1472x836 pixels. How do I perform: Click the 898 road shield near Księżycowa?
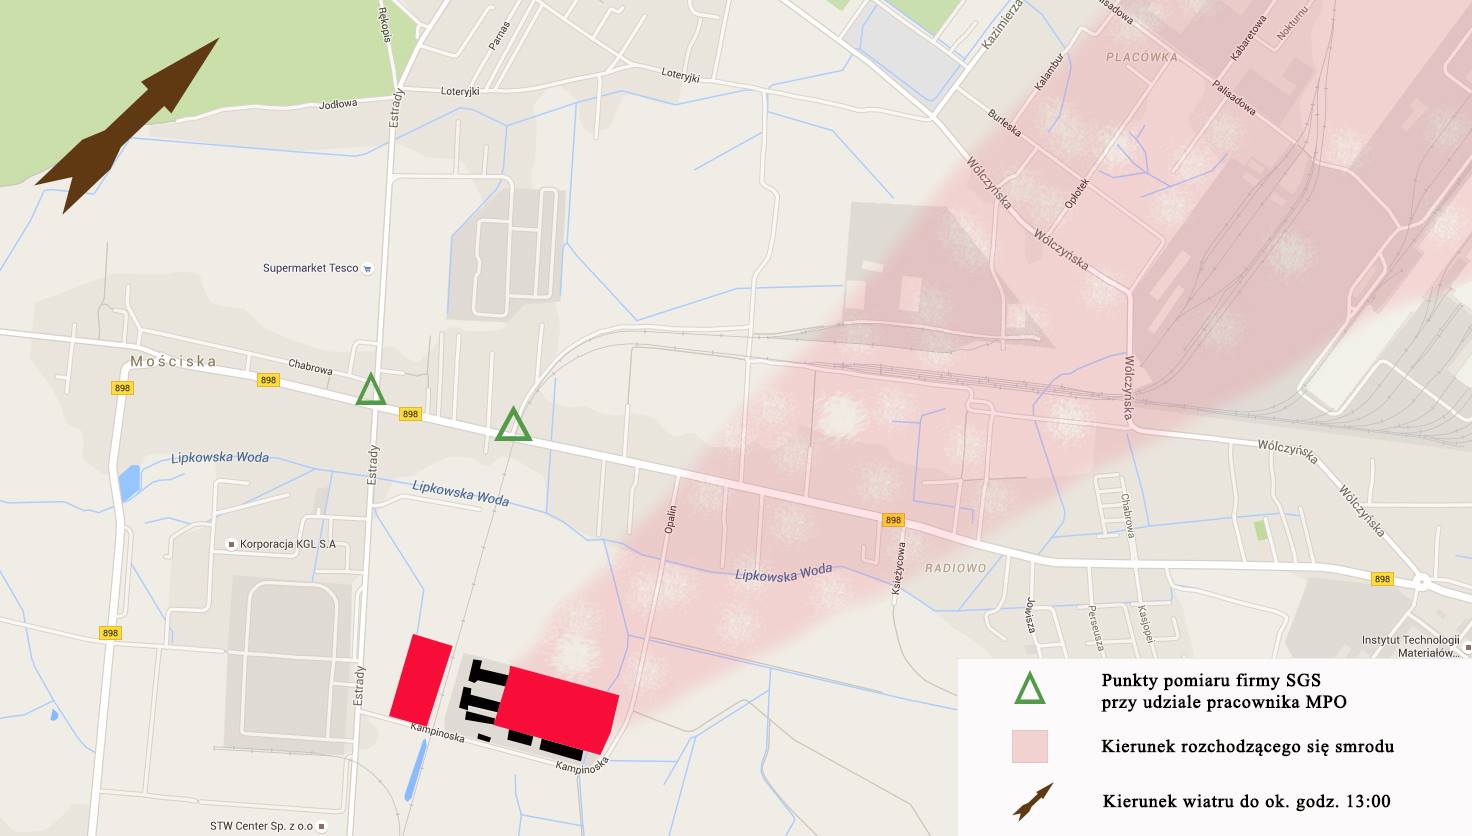click(893, 520)
